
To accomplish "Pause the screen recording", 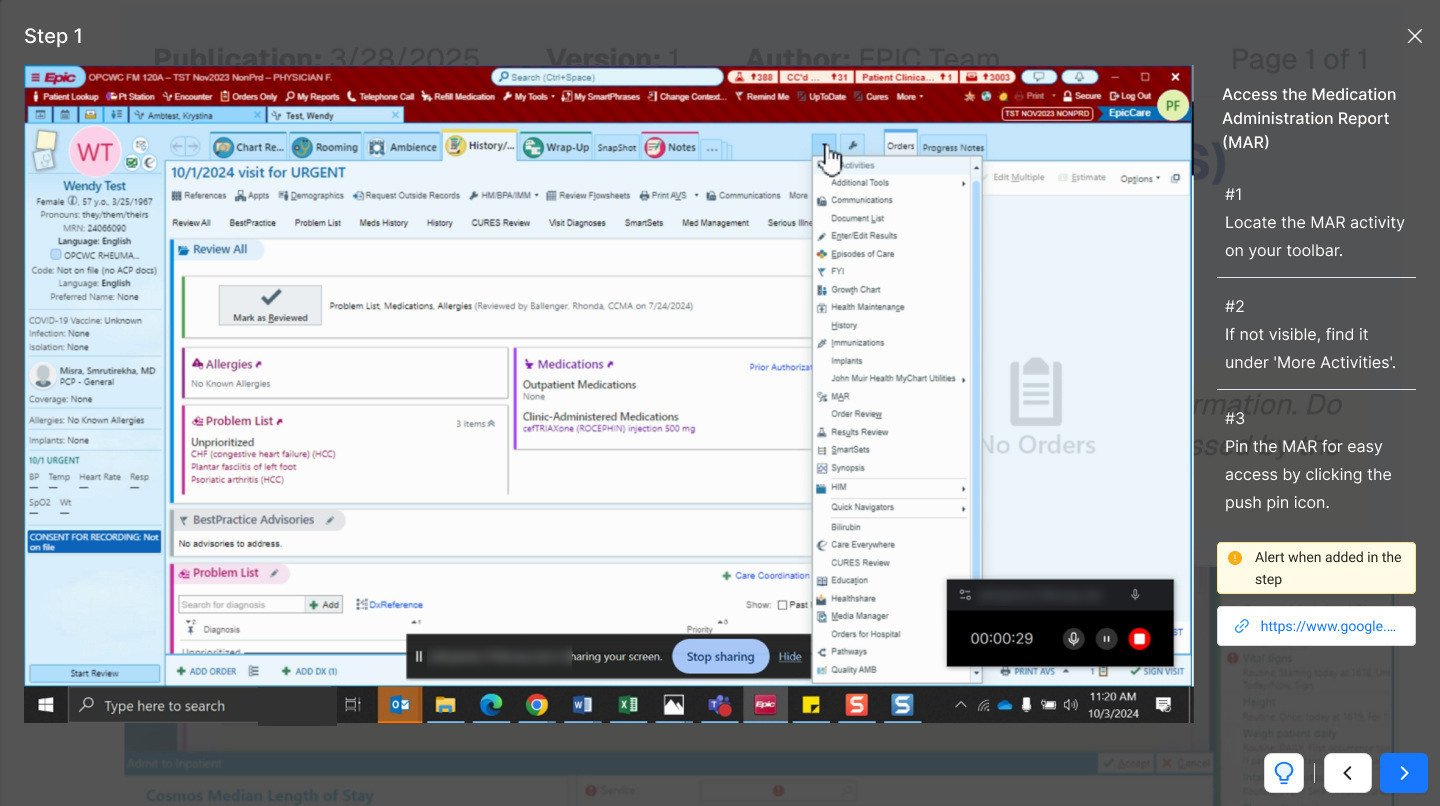I will point(1106,639).
